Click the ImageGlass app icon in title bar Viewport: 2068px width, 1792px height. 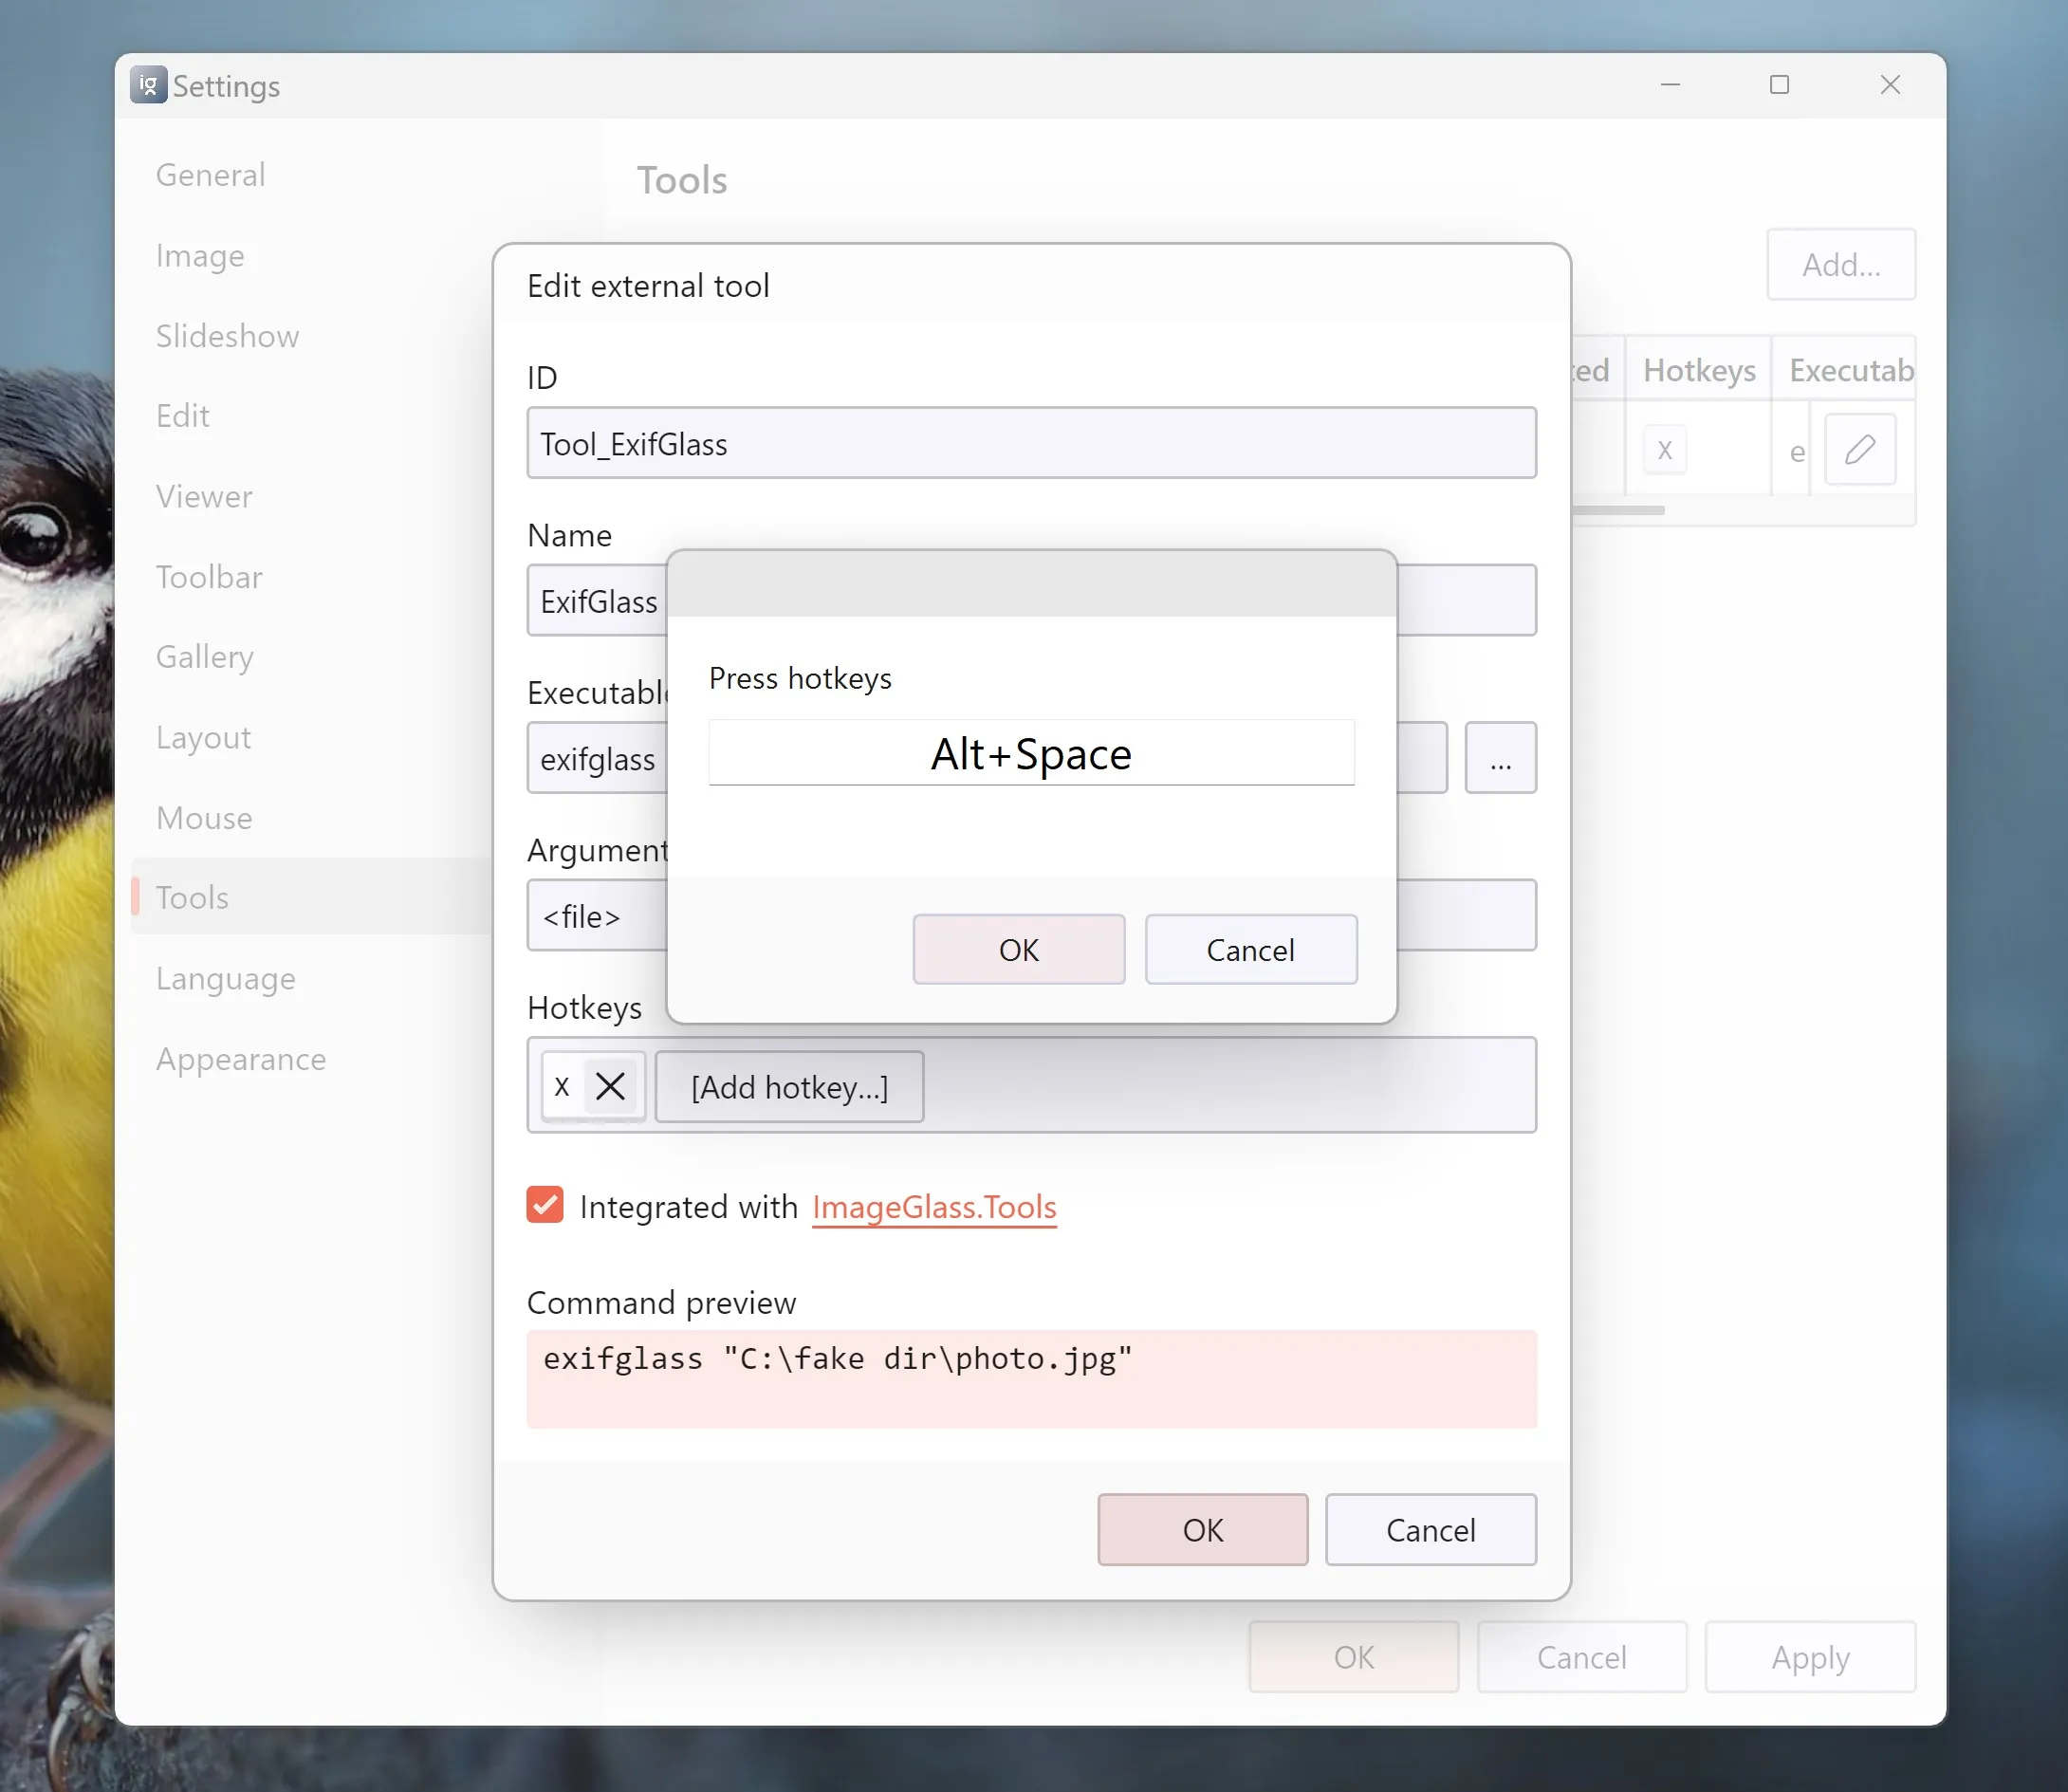pyautogui.click(x=148, y=85)
